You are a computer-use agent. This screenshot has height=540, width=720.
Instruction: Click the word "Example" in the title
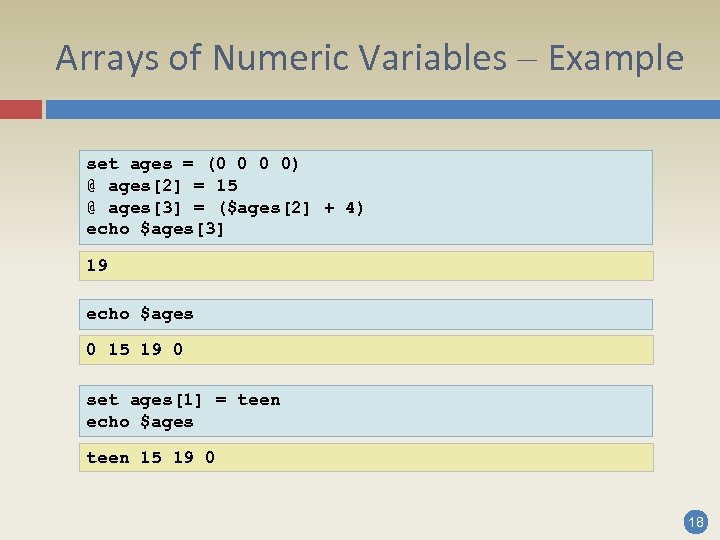[x=616, y=58]
